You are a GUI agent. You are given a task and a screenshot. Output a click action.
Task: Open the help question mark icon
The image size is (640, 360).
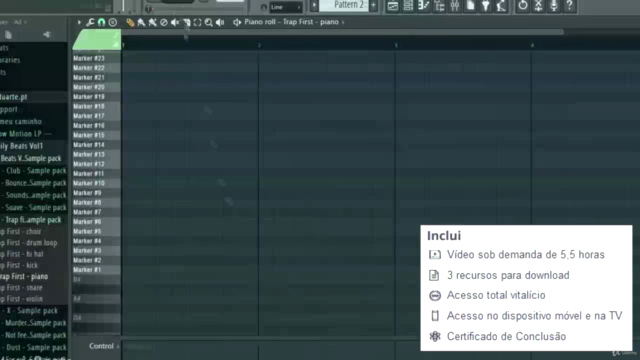[569, 6]
